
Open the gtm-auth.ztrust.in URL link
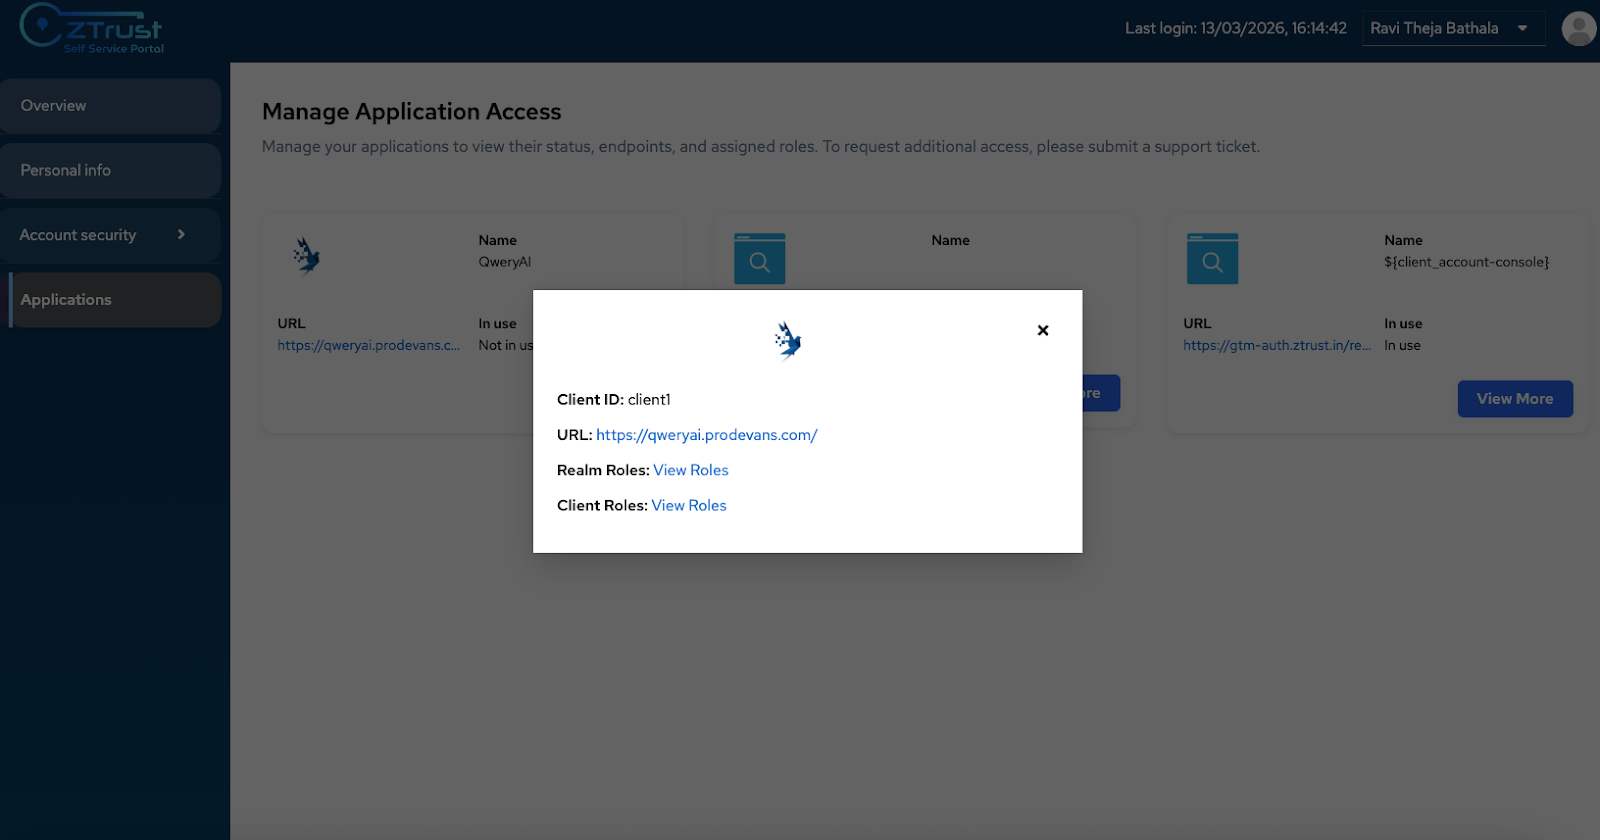pyautogui.click(x=1276, y=346)
